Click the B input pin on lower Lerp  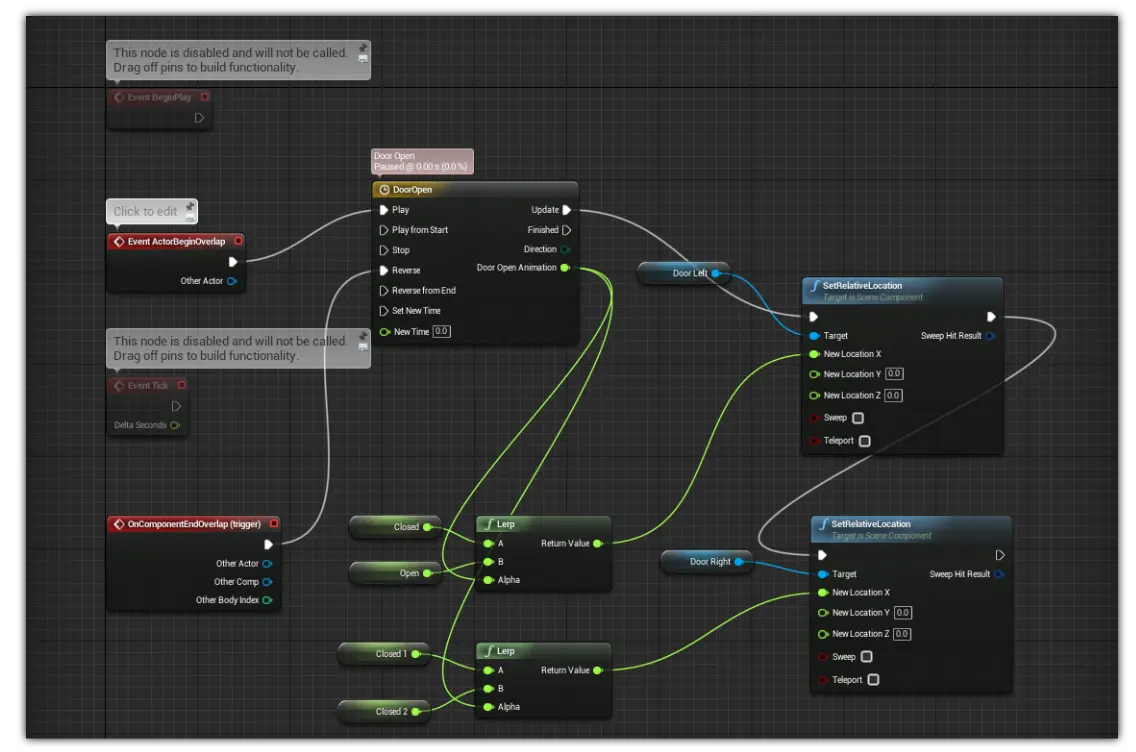[x=488, y=688]
